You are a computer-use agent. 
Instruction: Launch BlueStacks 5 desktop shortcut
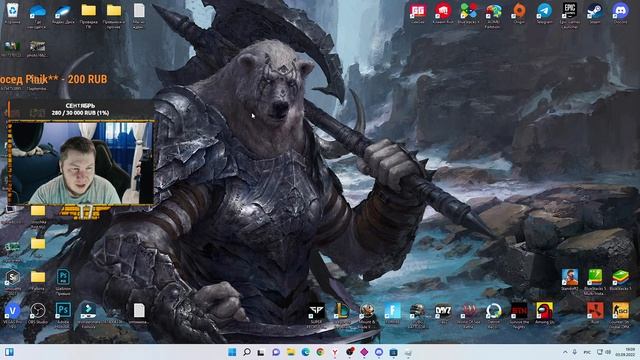pyautogui.click(x=620, y=278)
